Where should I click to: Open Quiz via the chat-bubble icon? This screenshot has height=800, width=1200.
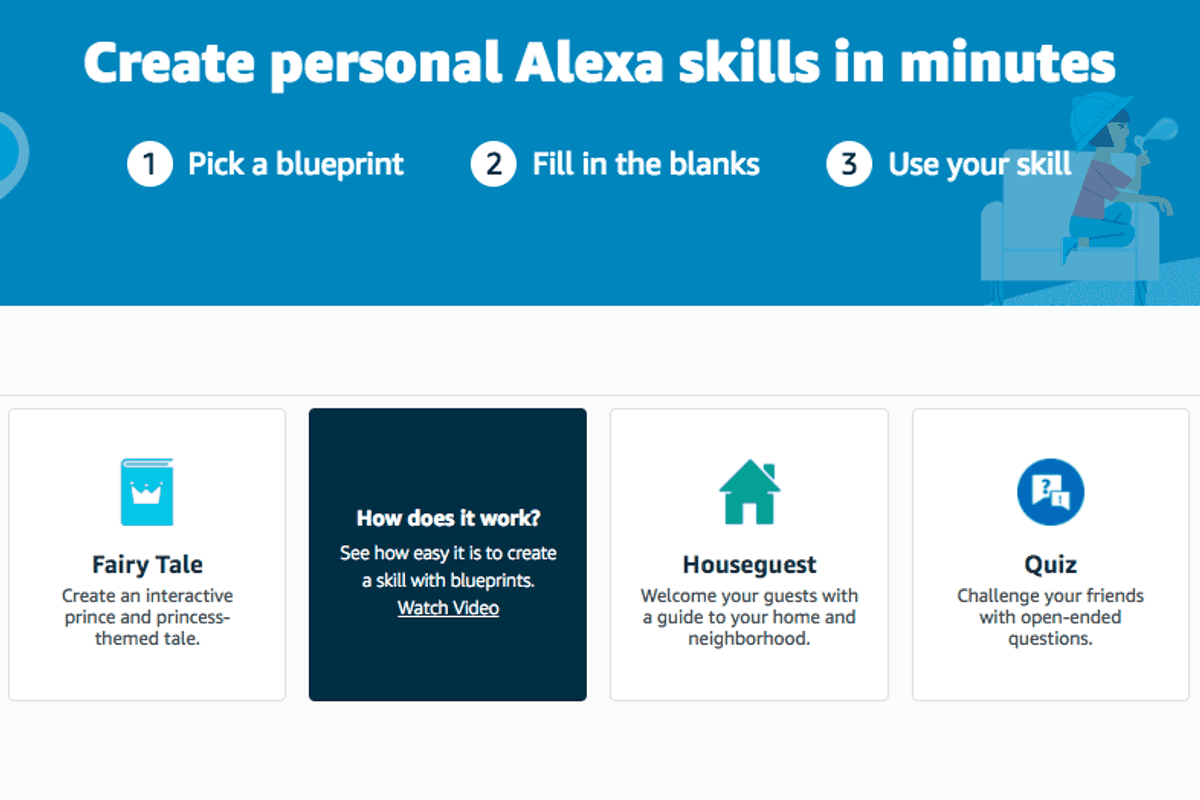click(x=1049, y=489)
